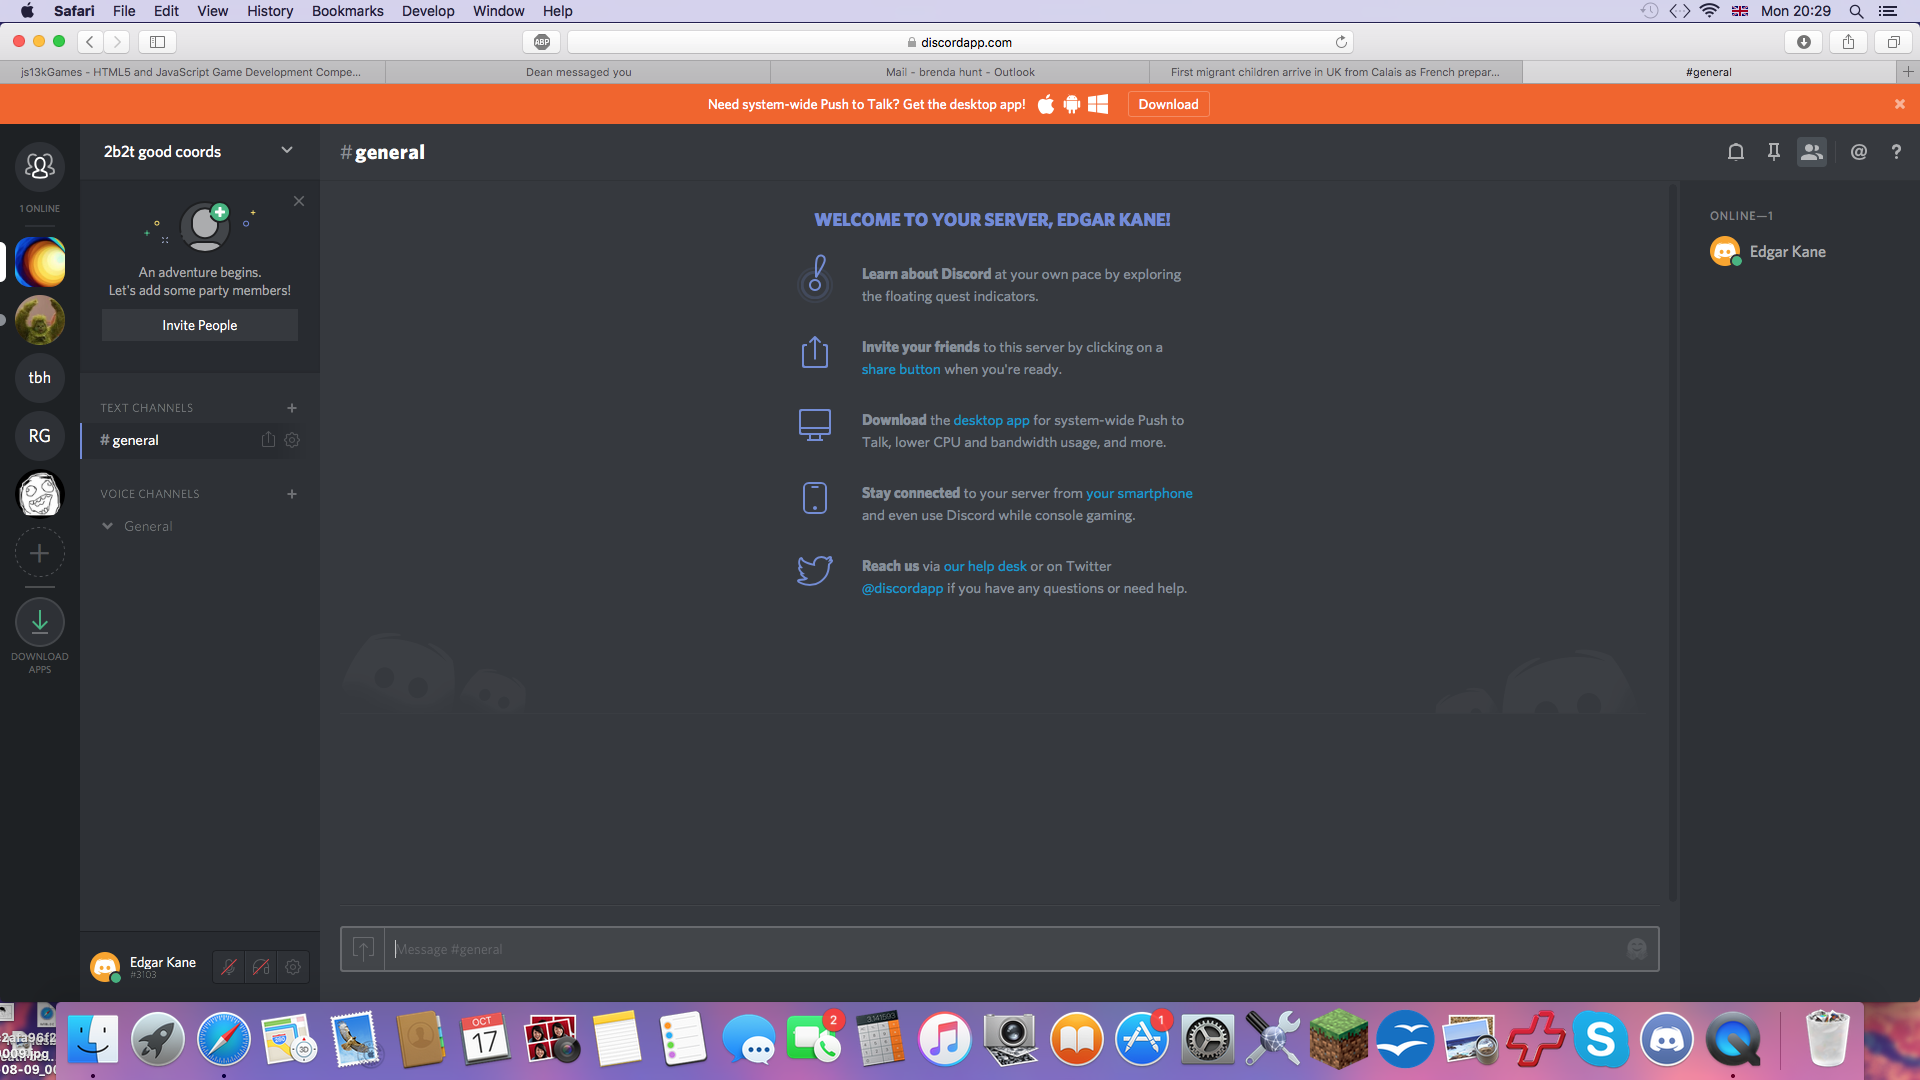Toggle headphone deafen
This screenshot has width=1920, height=1080.
coord(261,967)
